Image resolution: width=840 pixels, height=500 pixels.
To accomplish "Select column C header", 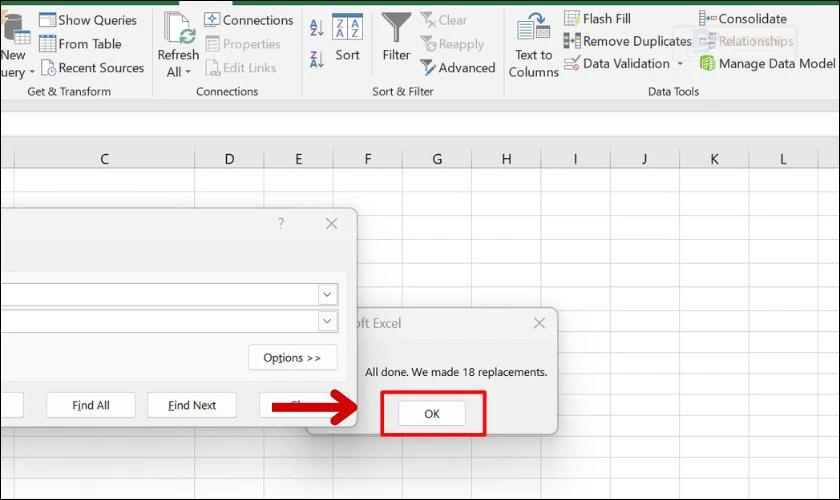I will point(104,159).
